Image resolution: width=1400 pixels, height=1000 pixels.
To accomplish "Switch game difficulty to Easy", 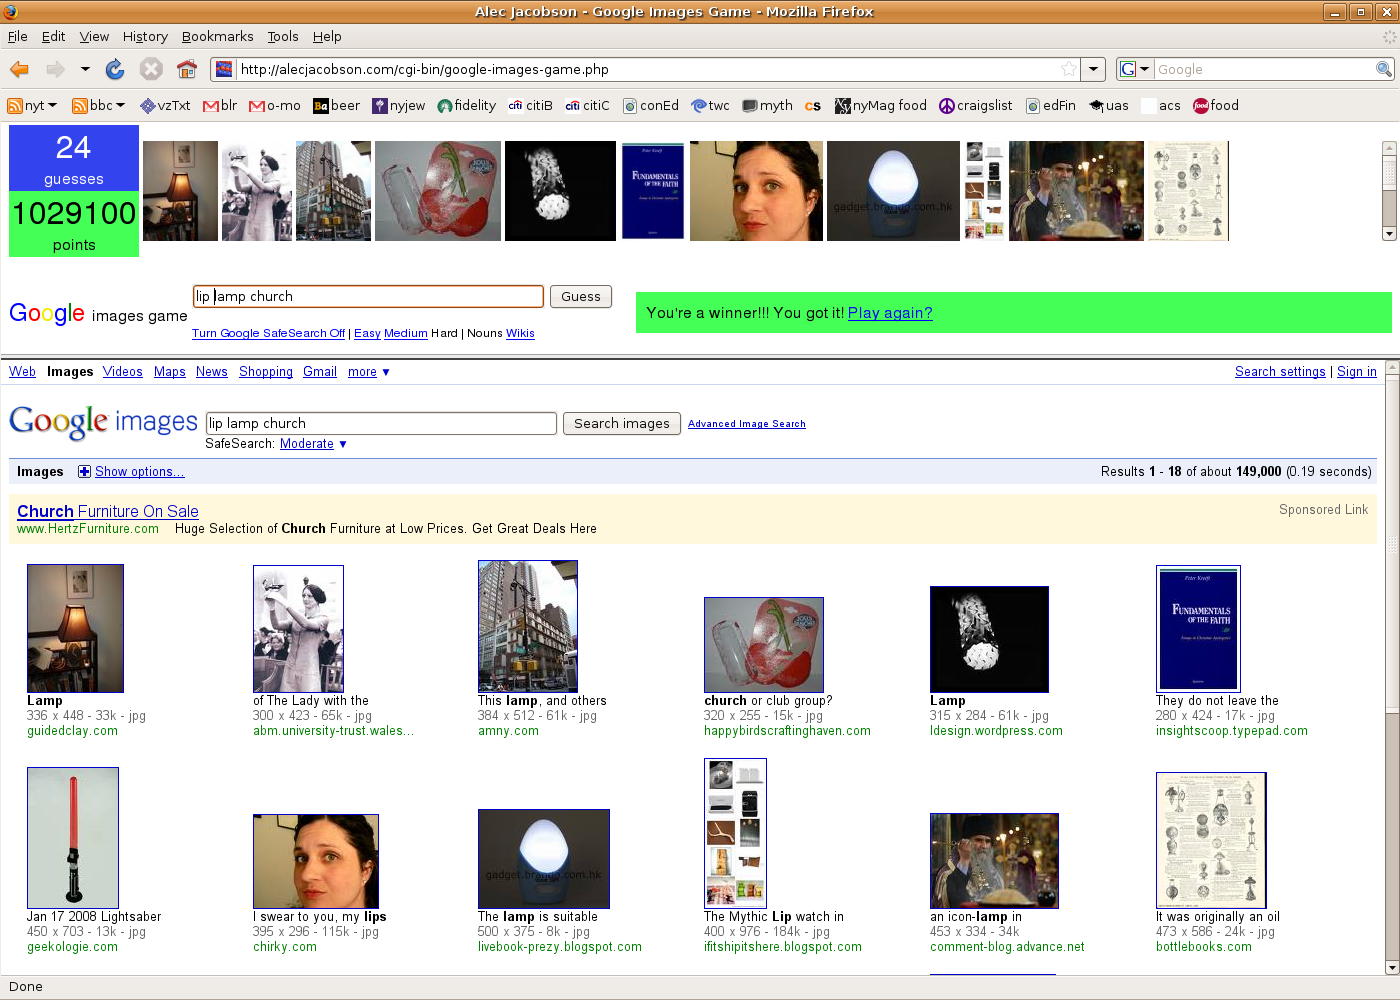I will 367,333.
